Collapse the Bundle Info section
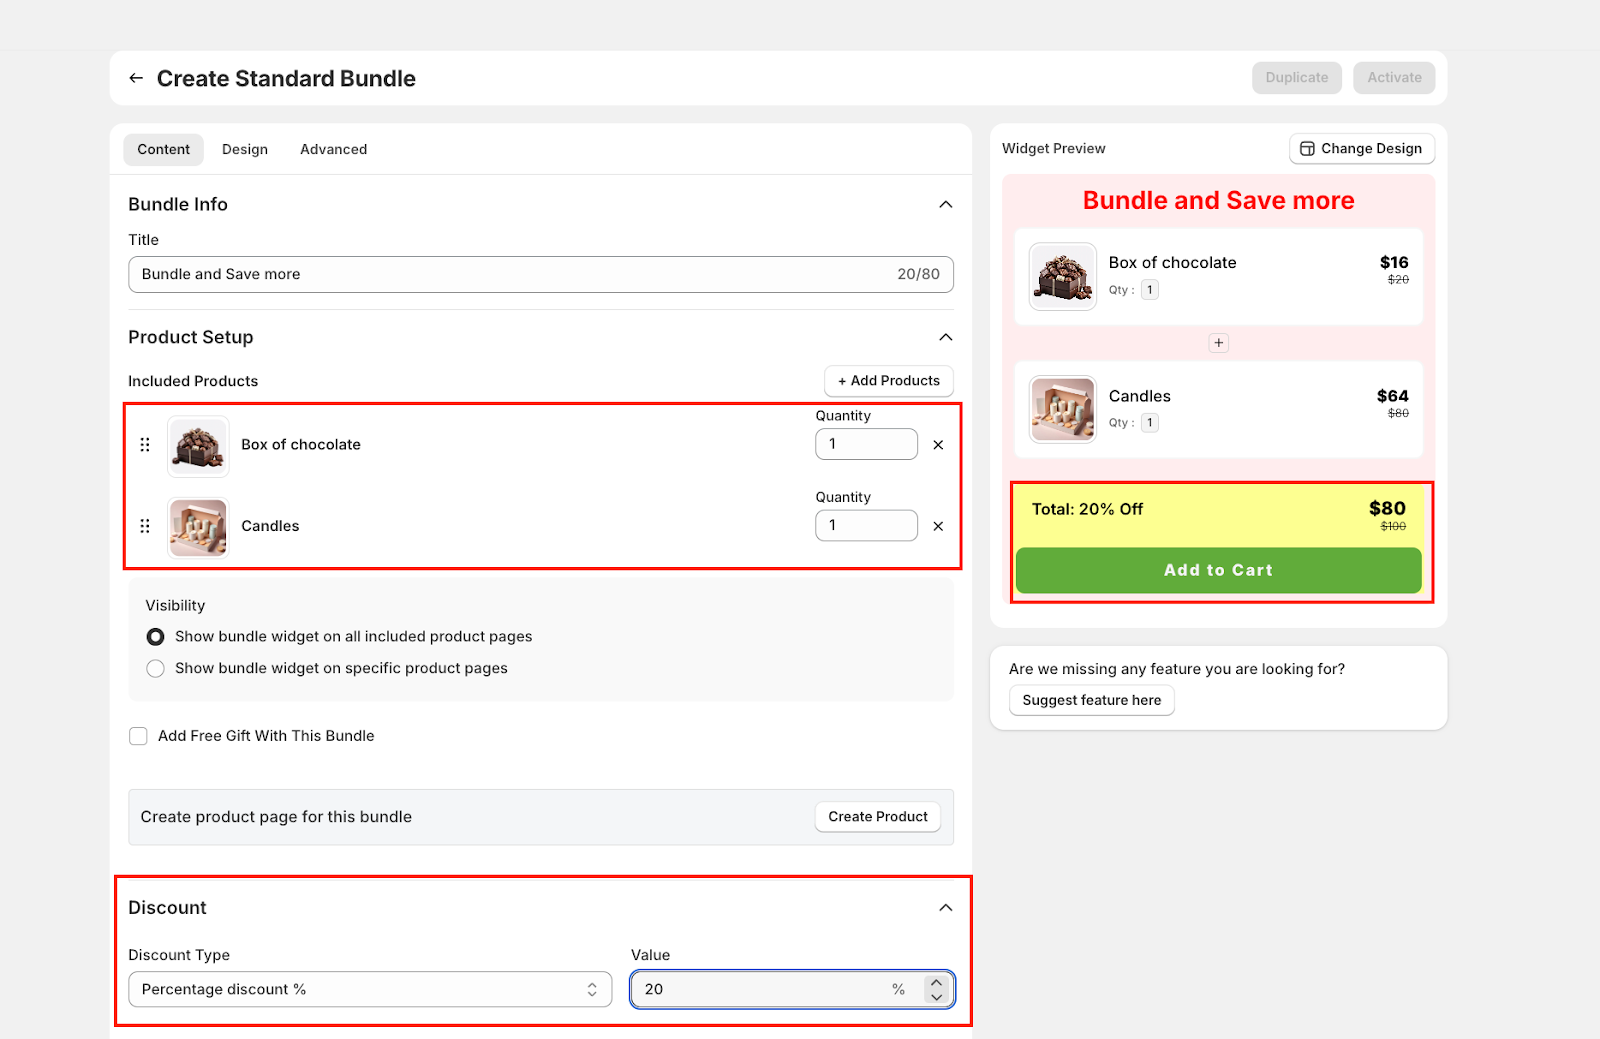The width and height of the screenshot is (1600, 1039). click(x=945, y=204)
